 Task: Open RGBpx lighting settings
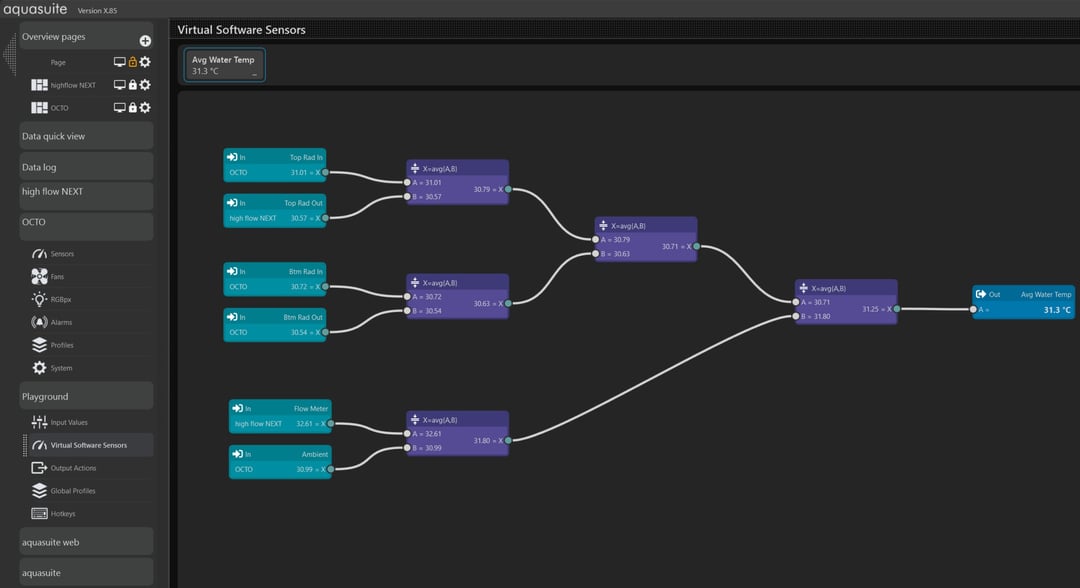coord(39,299)
